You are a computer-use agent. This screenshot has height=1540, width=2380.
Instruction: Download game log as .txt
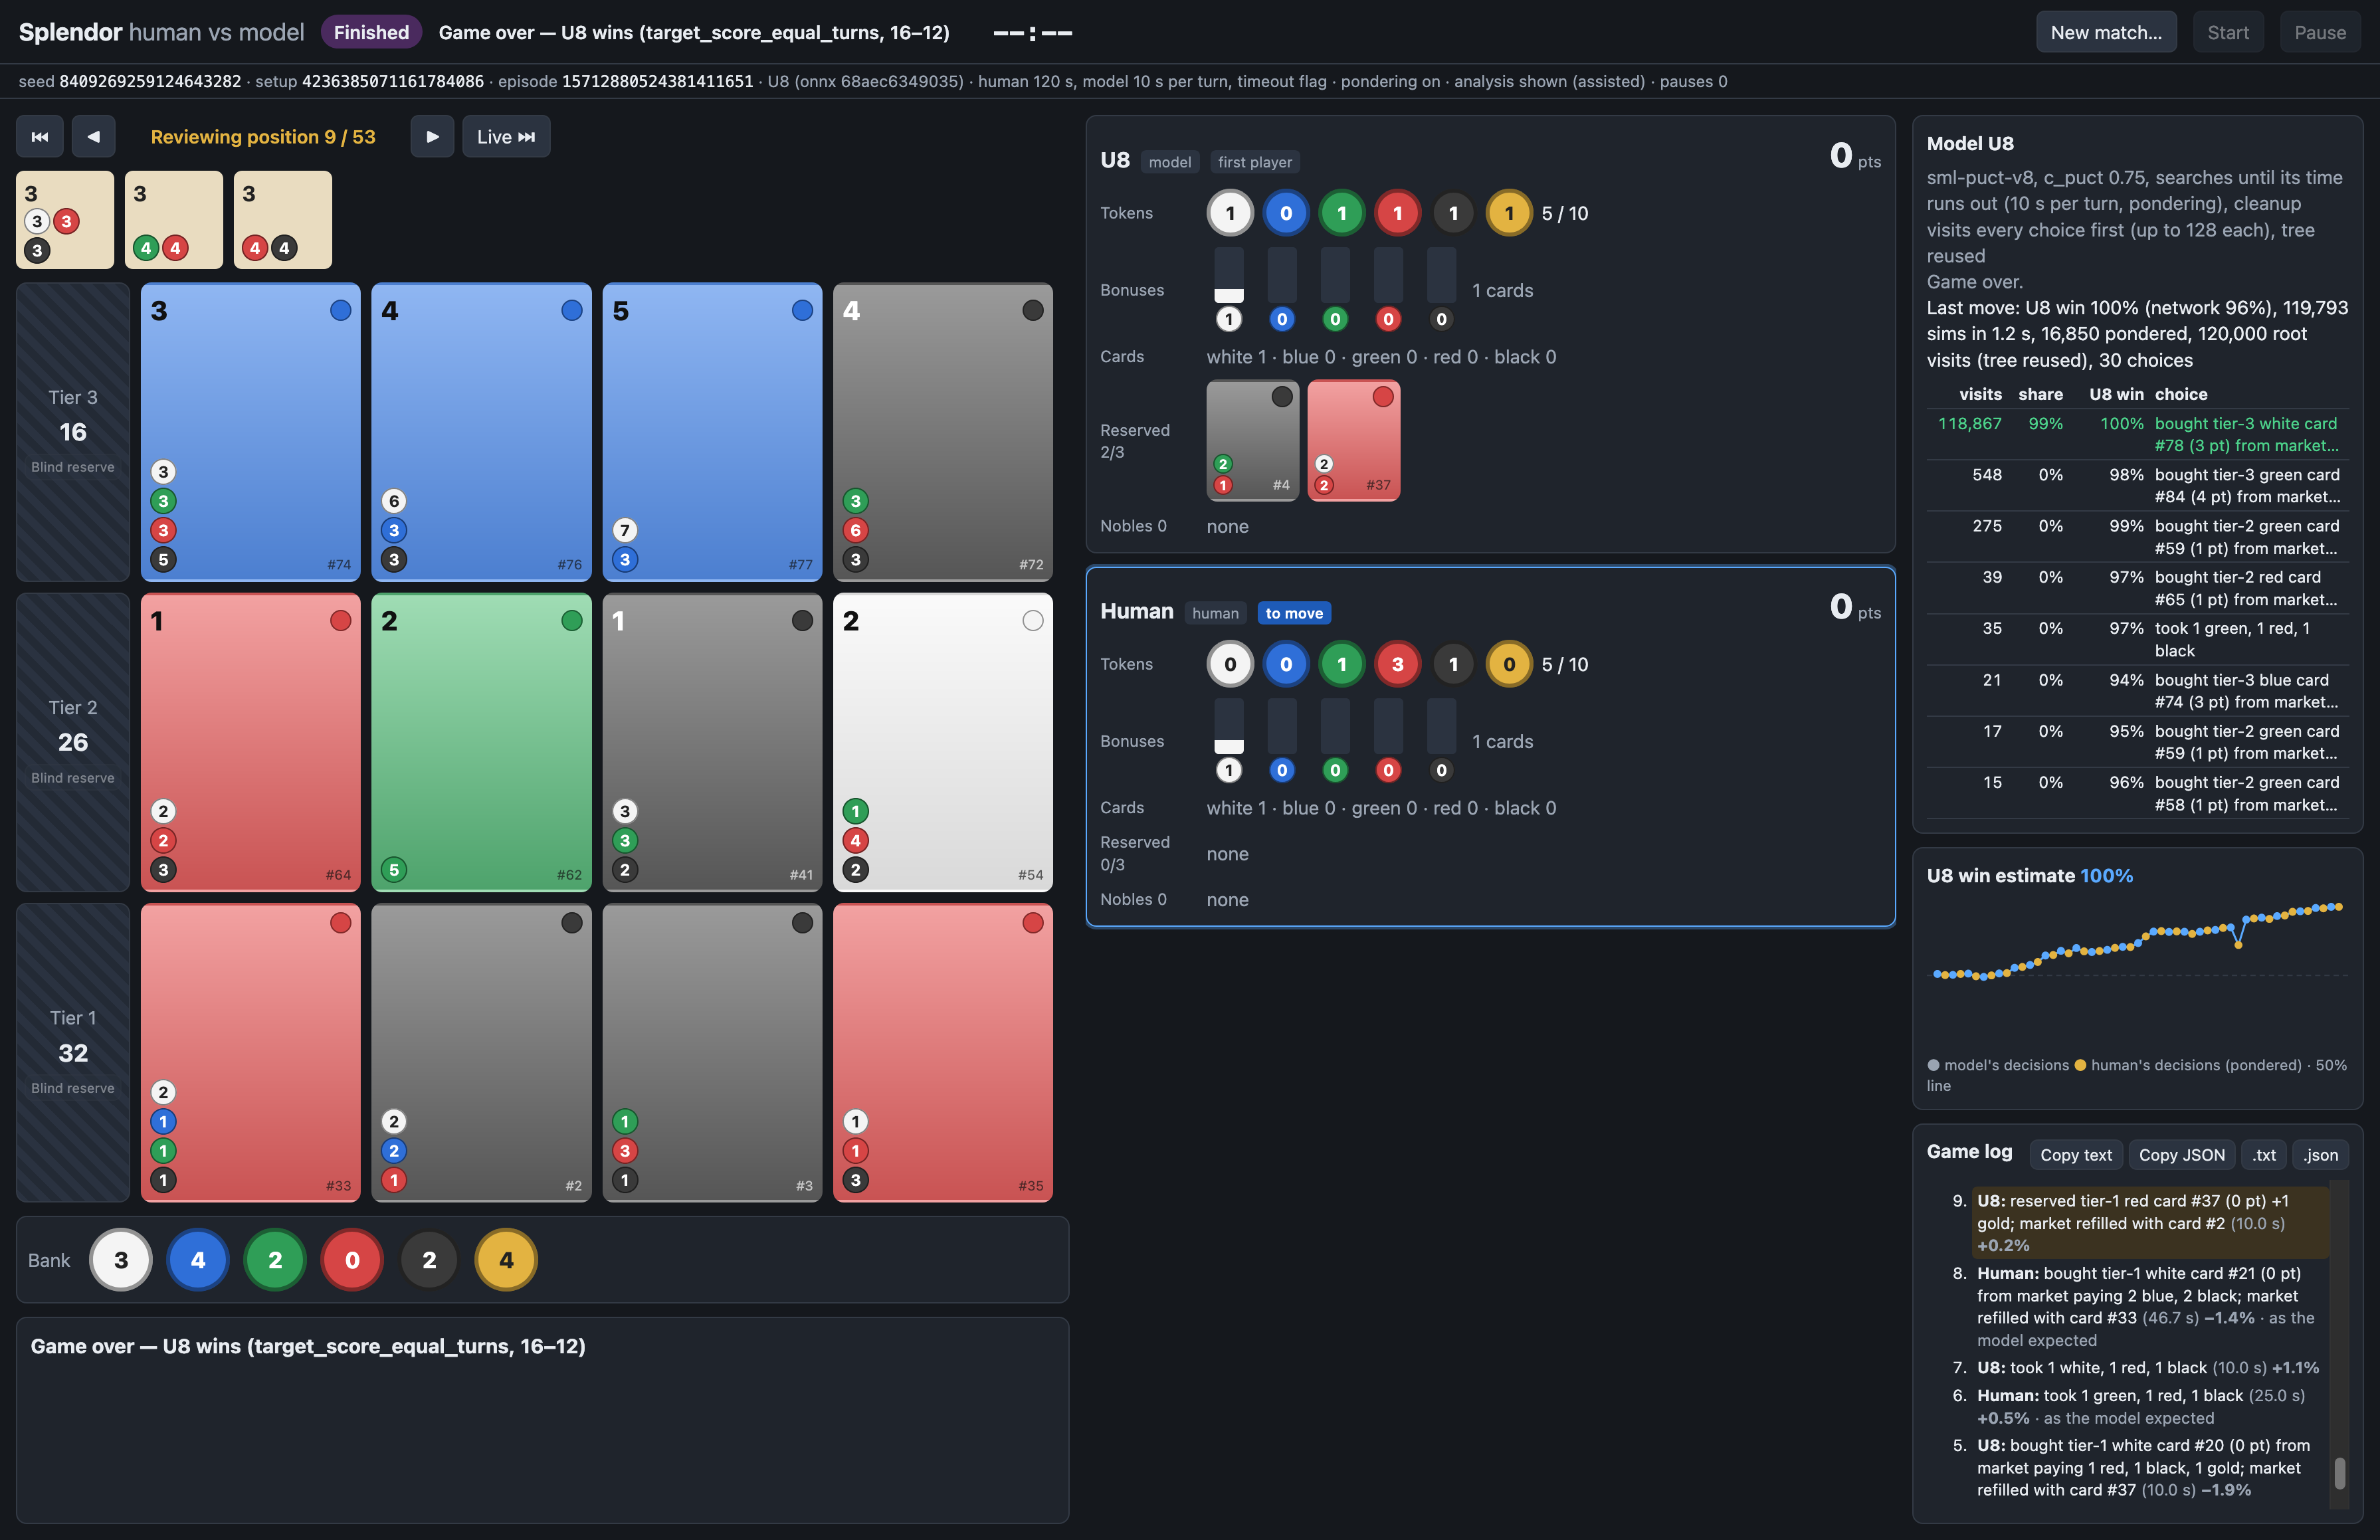click(x=2264, y=1155)
